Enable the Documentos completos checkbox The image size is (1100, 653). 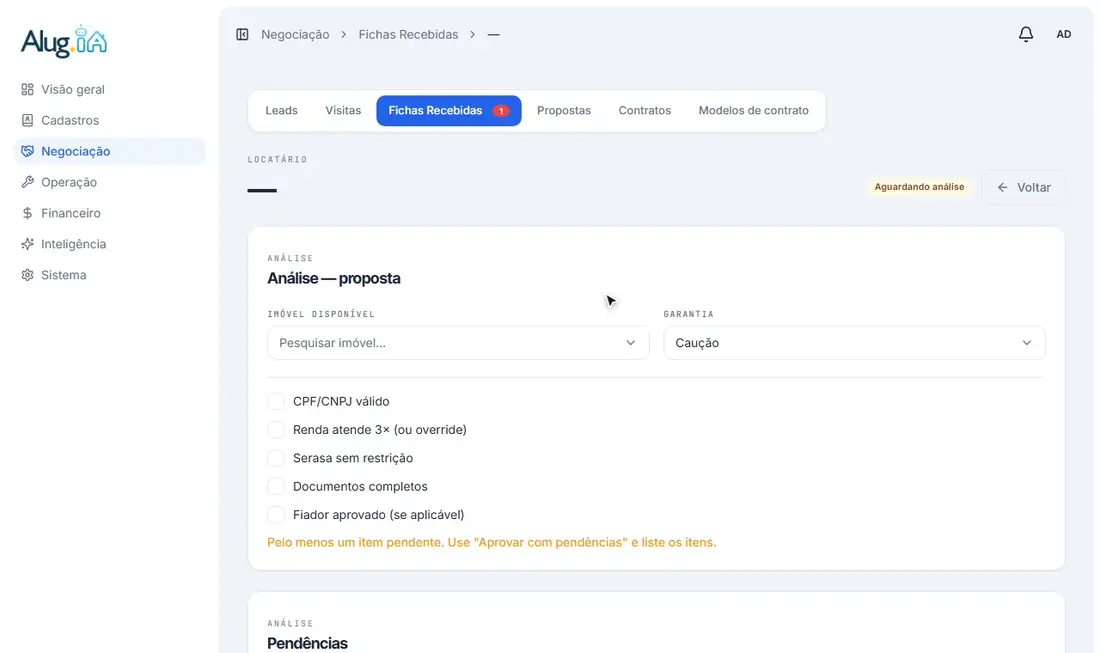276,486
